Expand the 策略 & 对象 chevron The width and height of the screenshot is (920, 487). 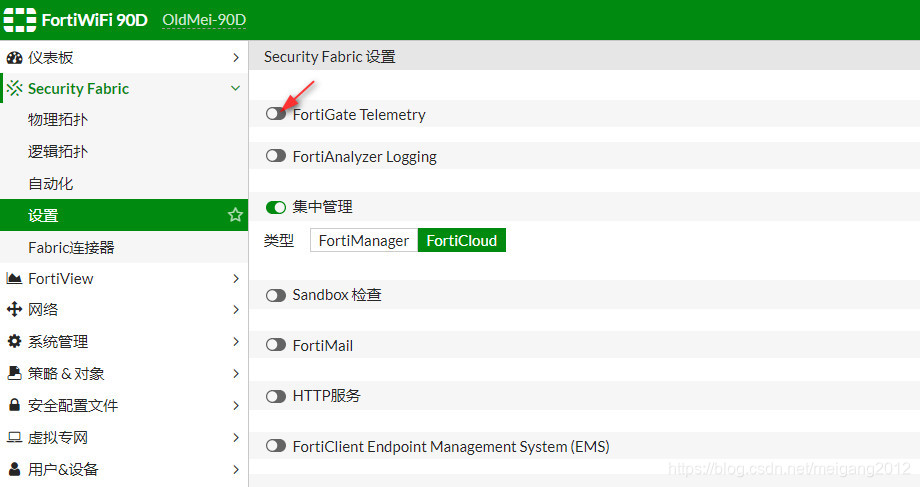pyautogui.click(x=236, y=373)
